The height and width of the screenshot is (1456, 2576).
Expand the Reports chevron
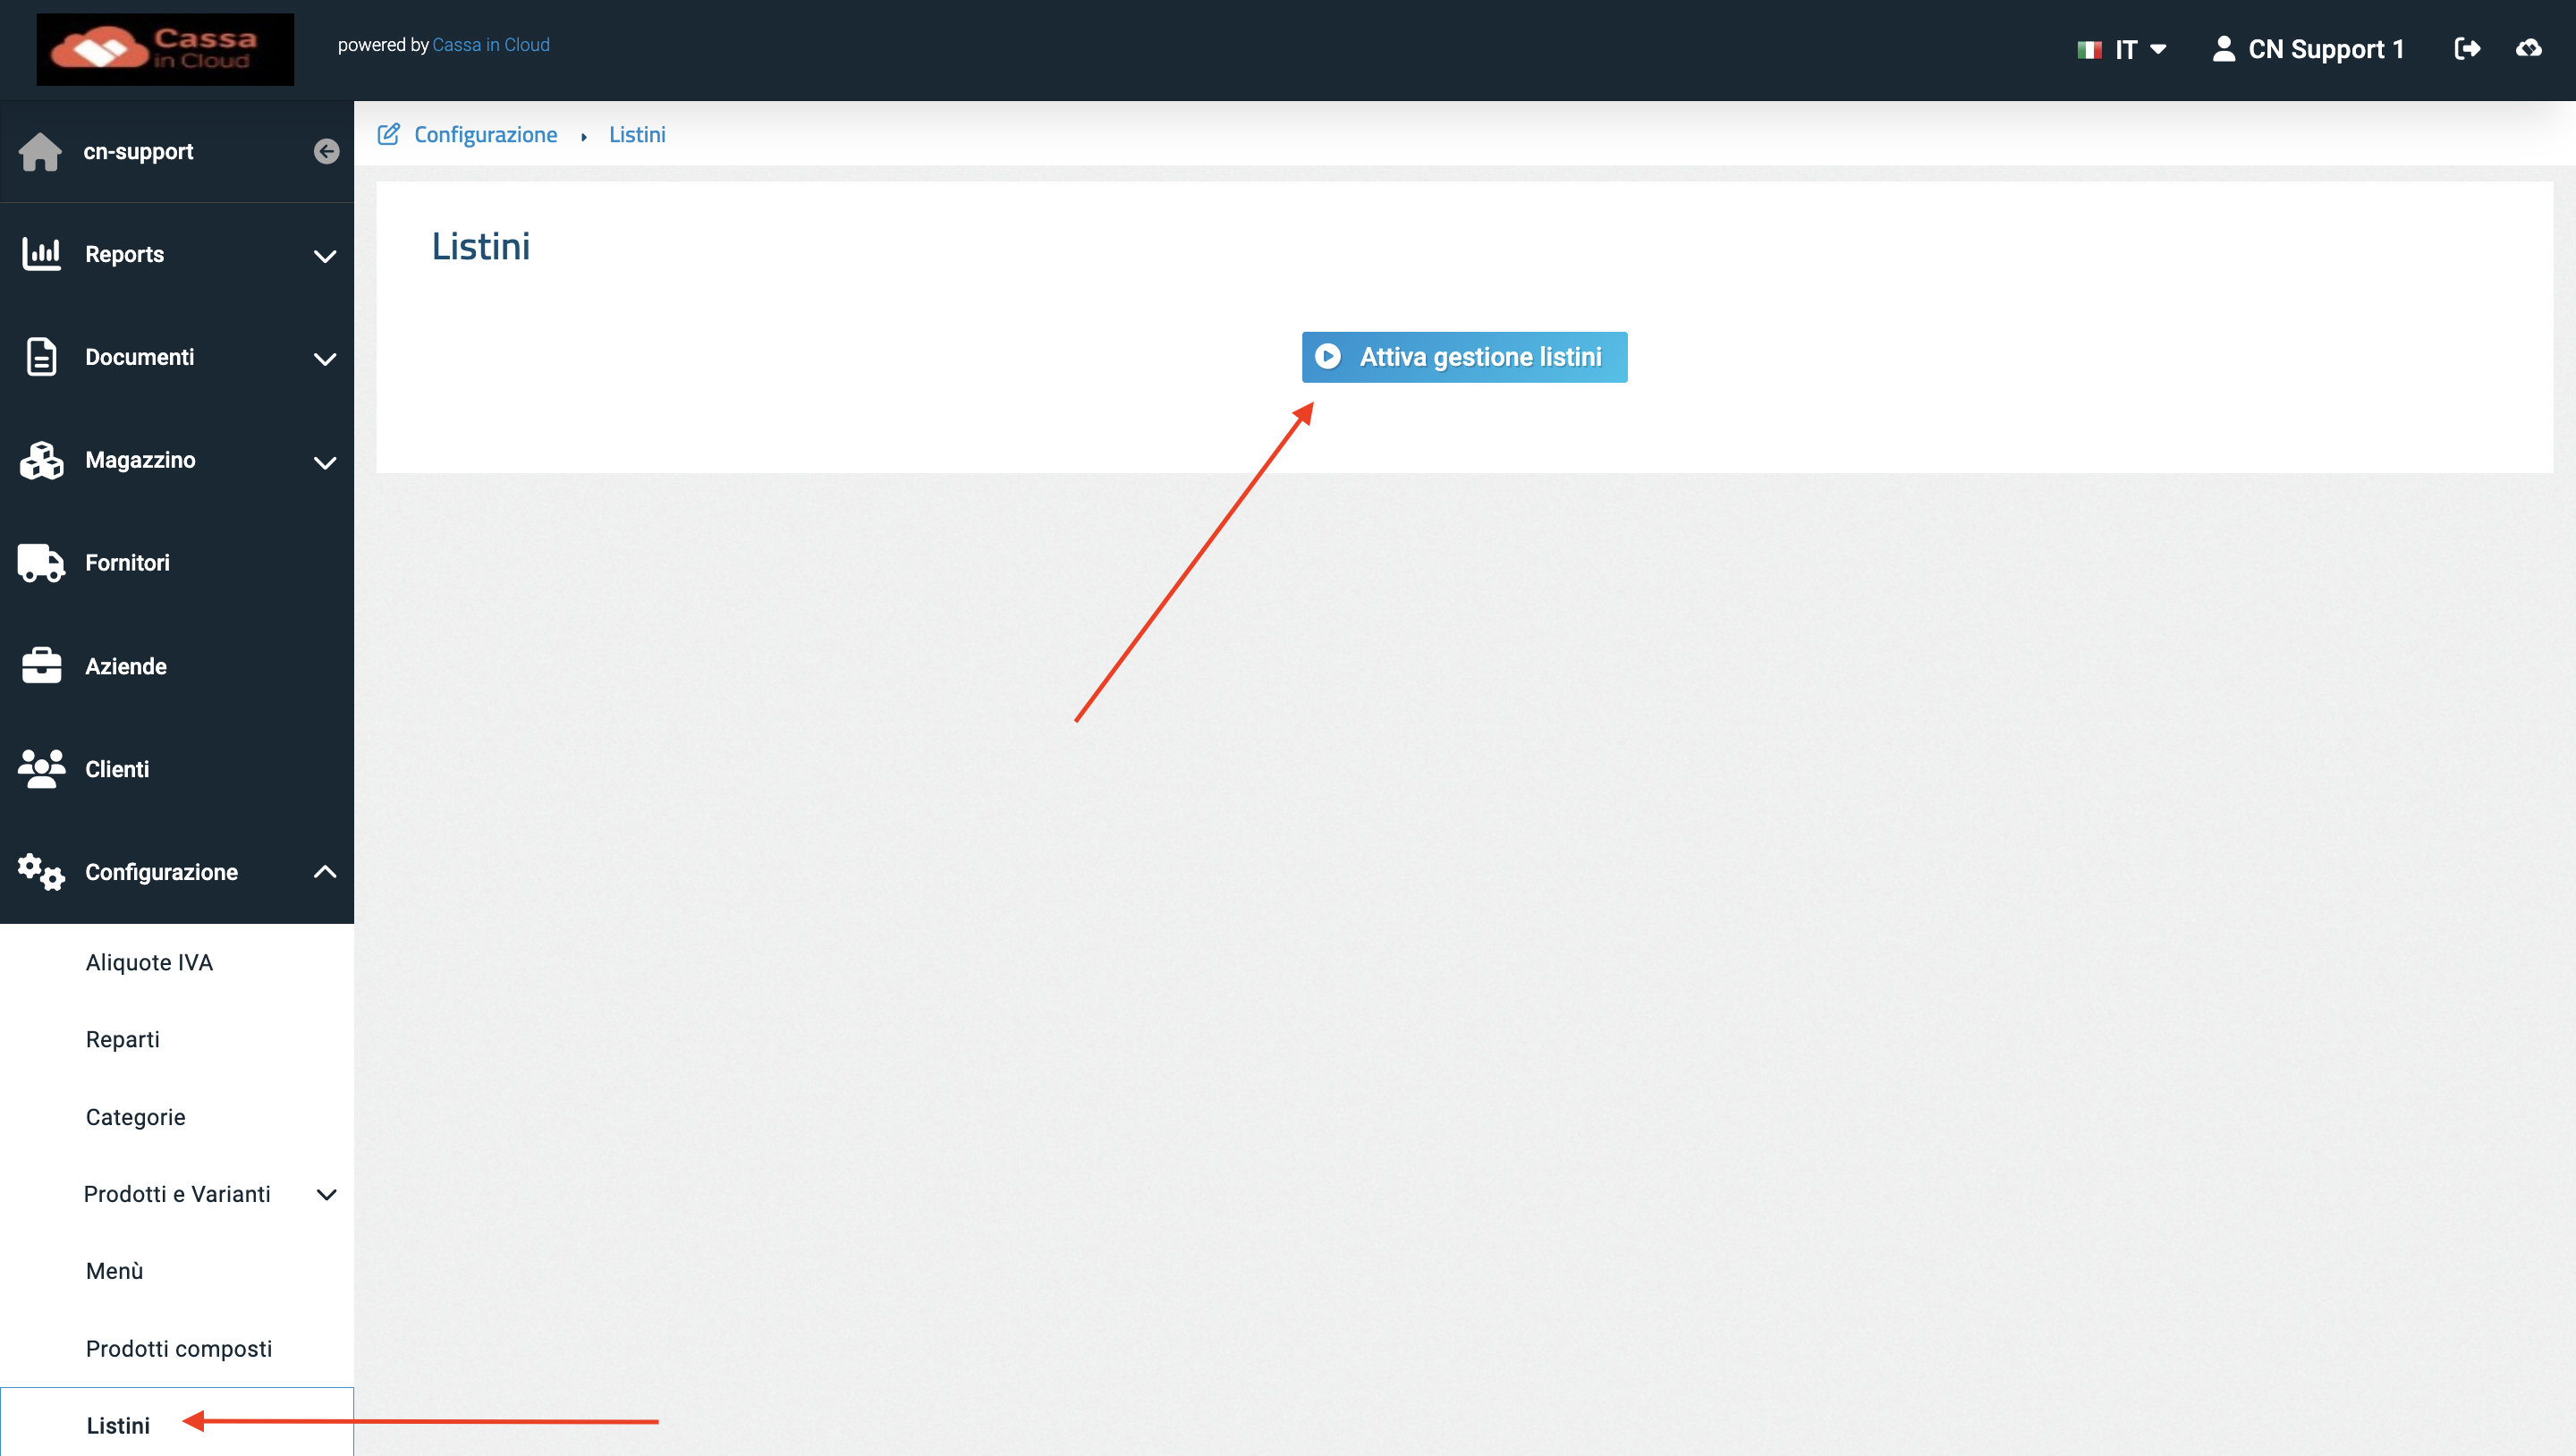(x=325, y=256)
